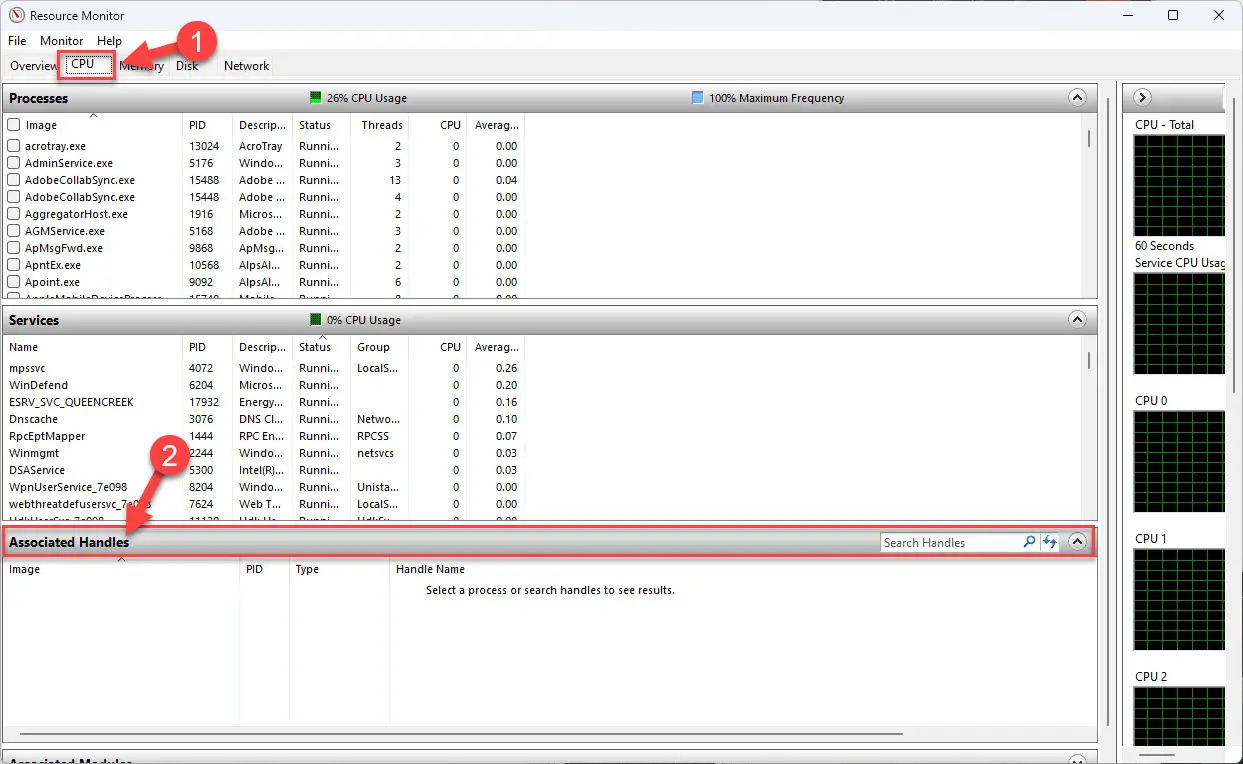Click the magnifier icon in Search Handles

tap(1029, 542)
